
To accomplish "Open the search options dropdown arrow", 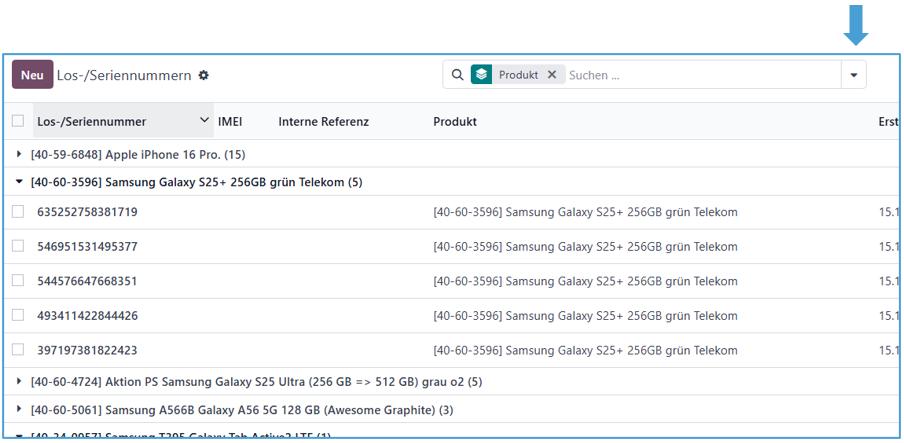I will point(854,75).
